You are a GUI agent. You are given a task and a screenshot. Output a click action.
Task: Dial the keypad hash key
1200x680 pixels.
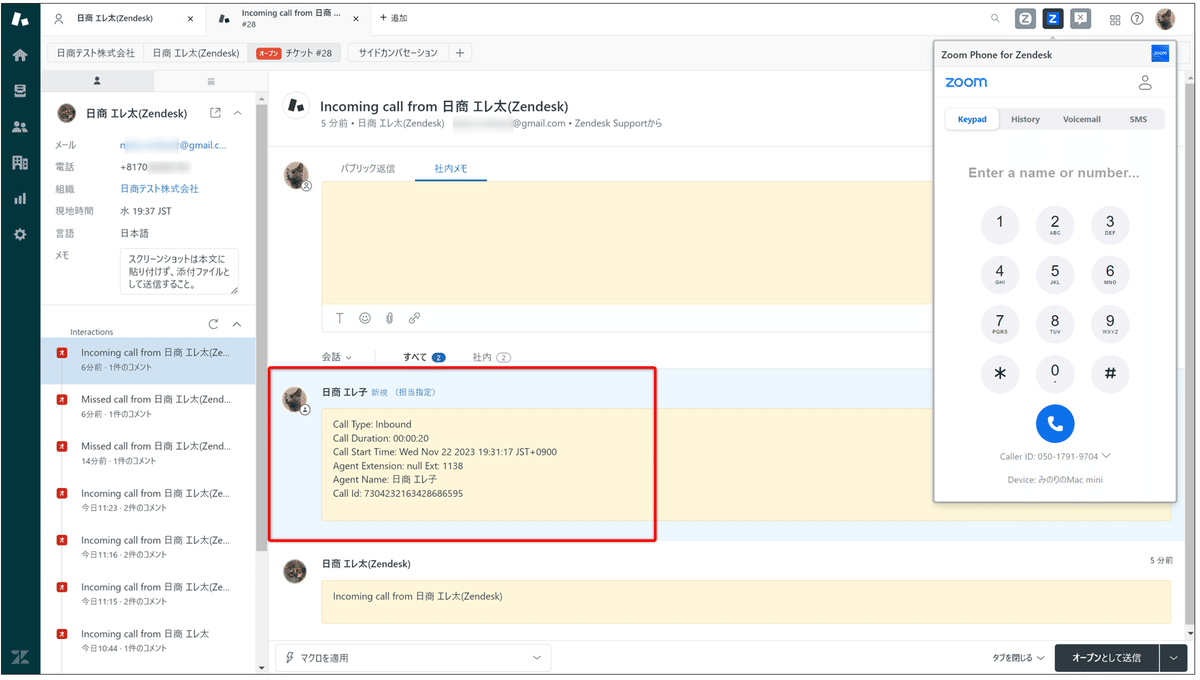(x=1110, y=374)
